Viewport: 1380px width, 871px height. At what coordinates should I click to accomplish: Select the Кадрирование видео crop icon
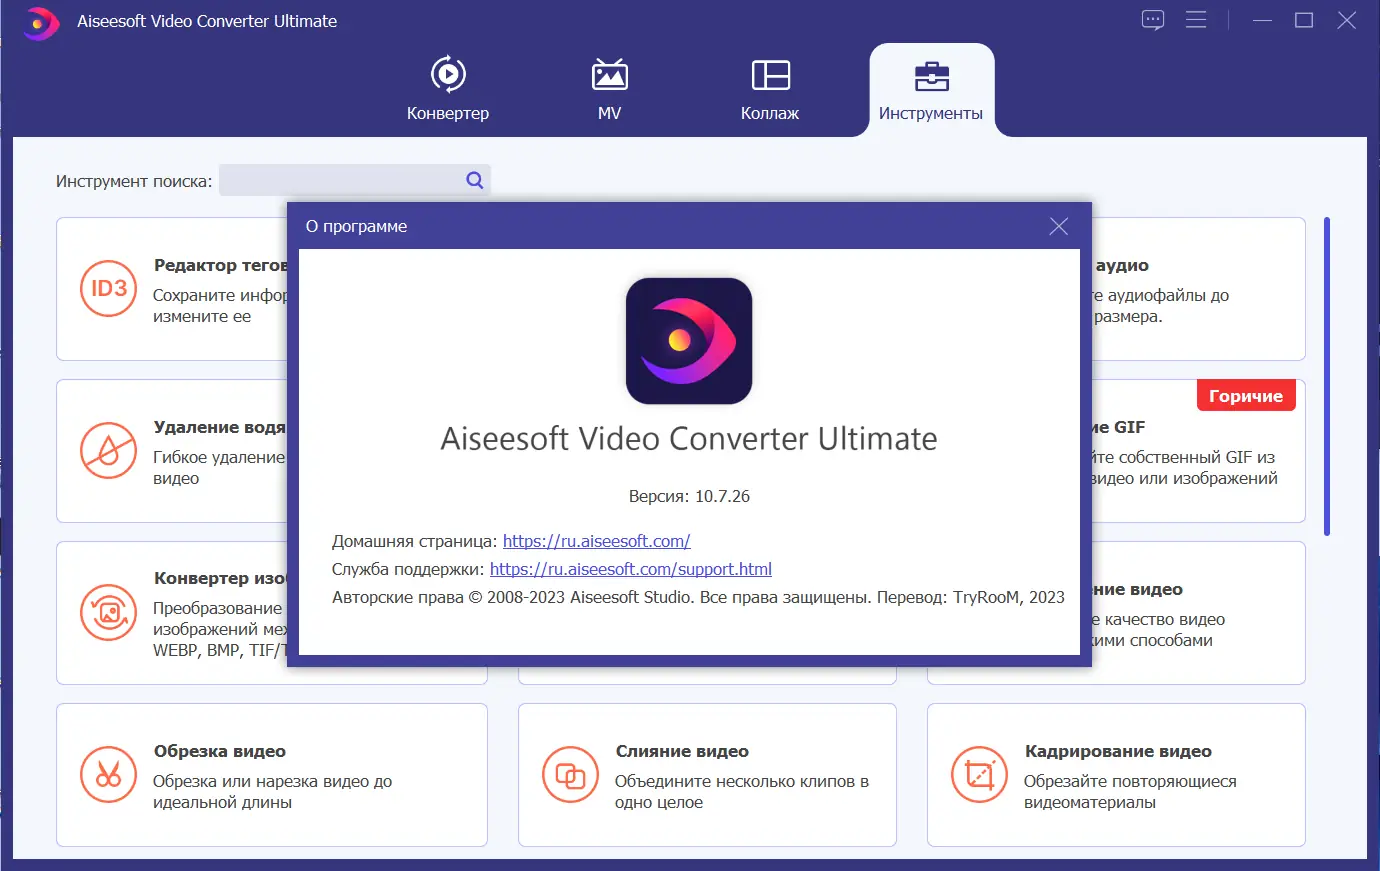(x=979, y=775)
